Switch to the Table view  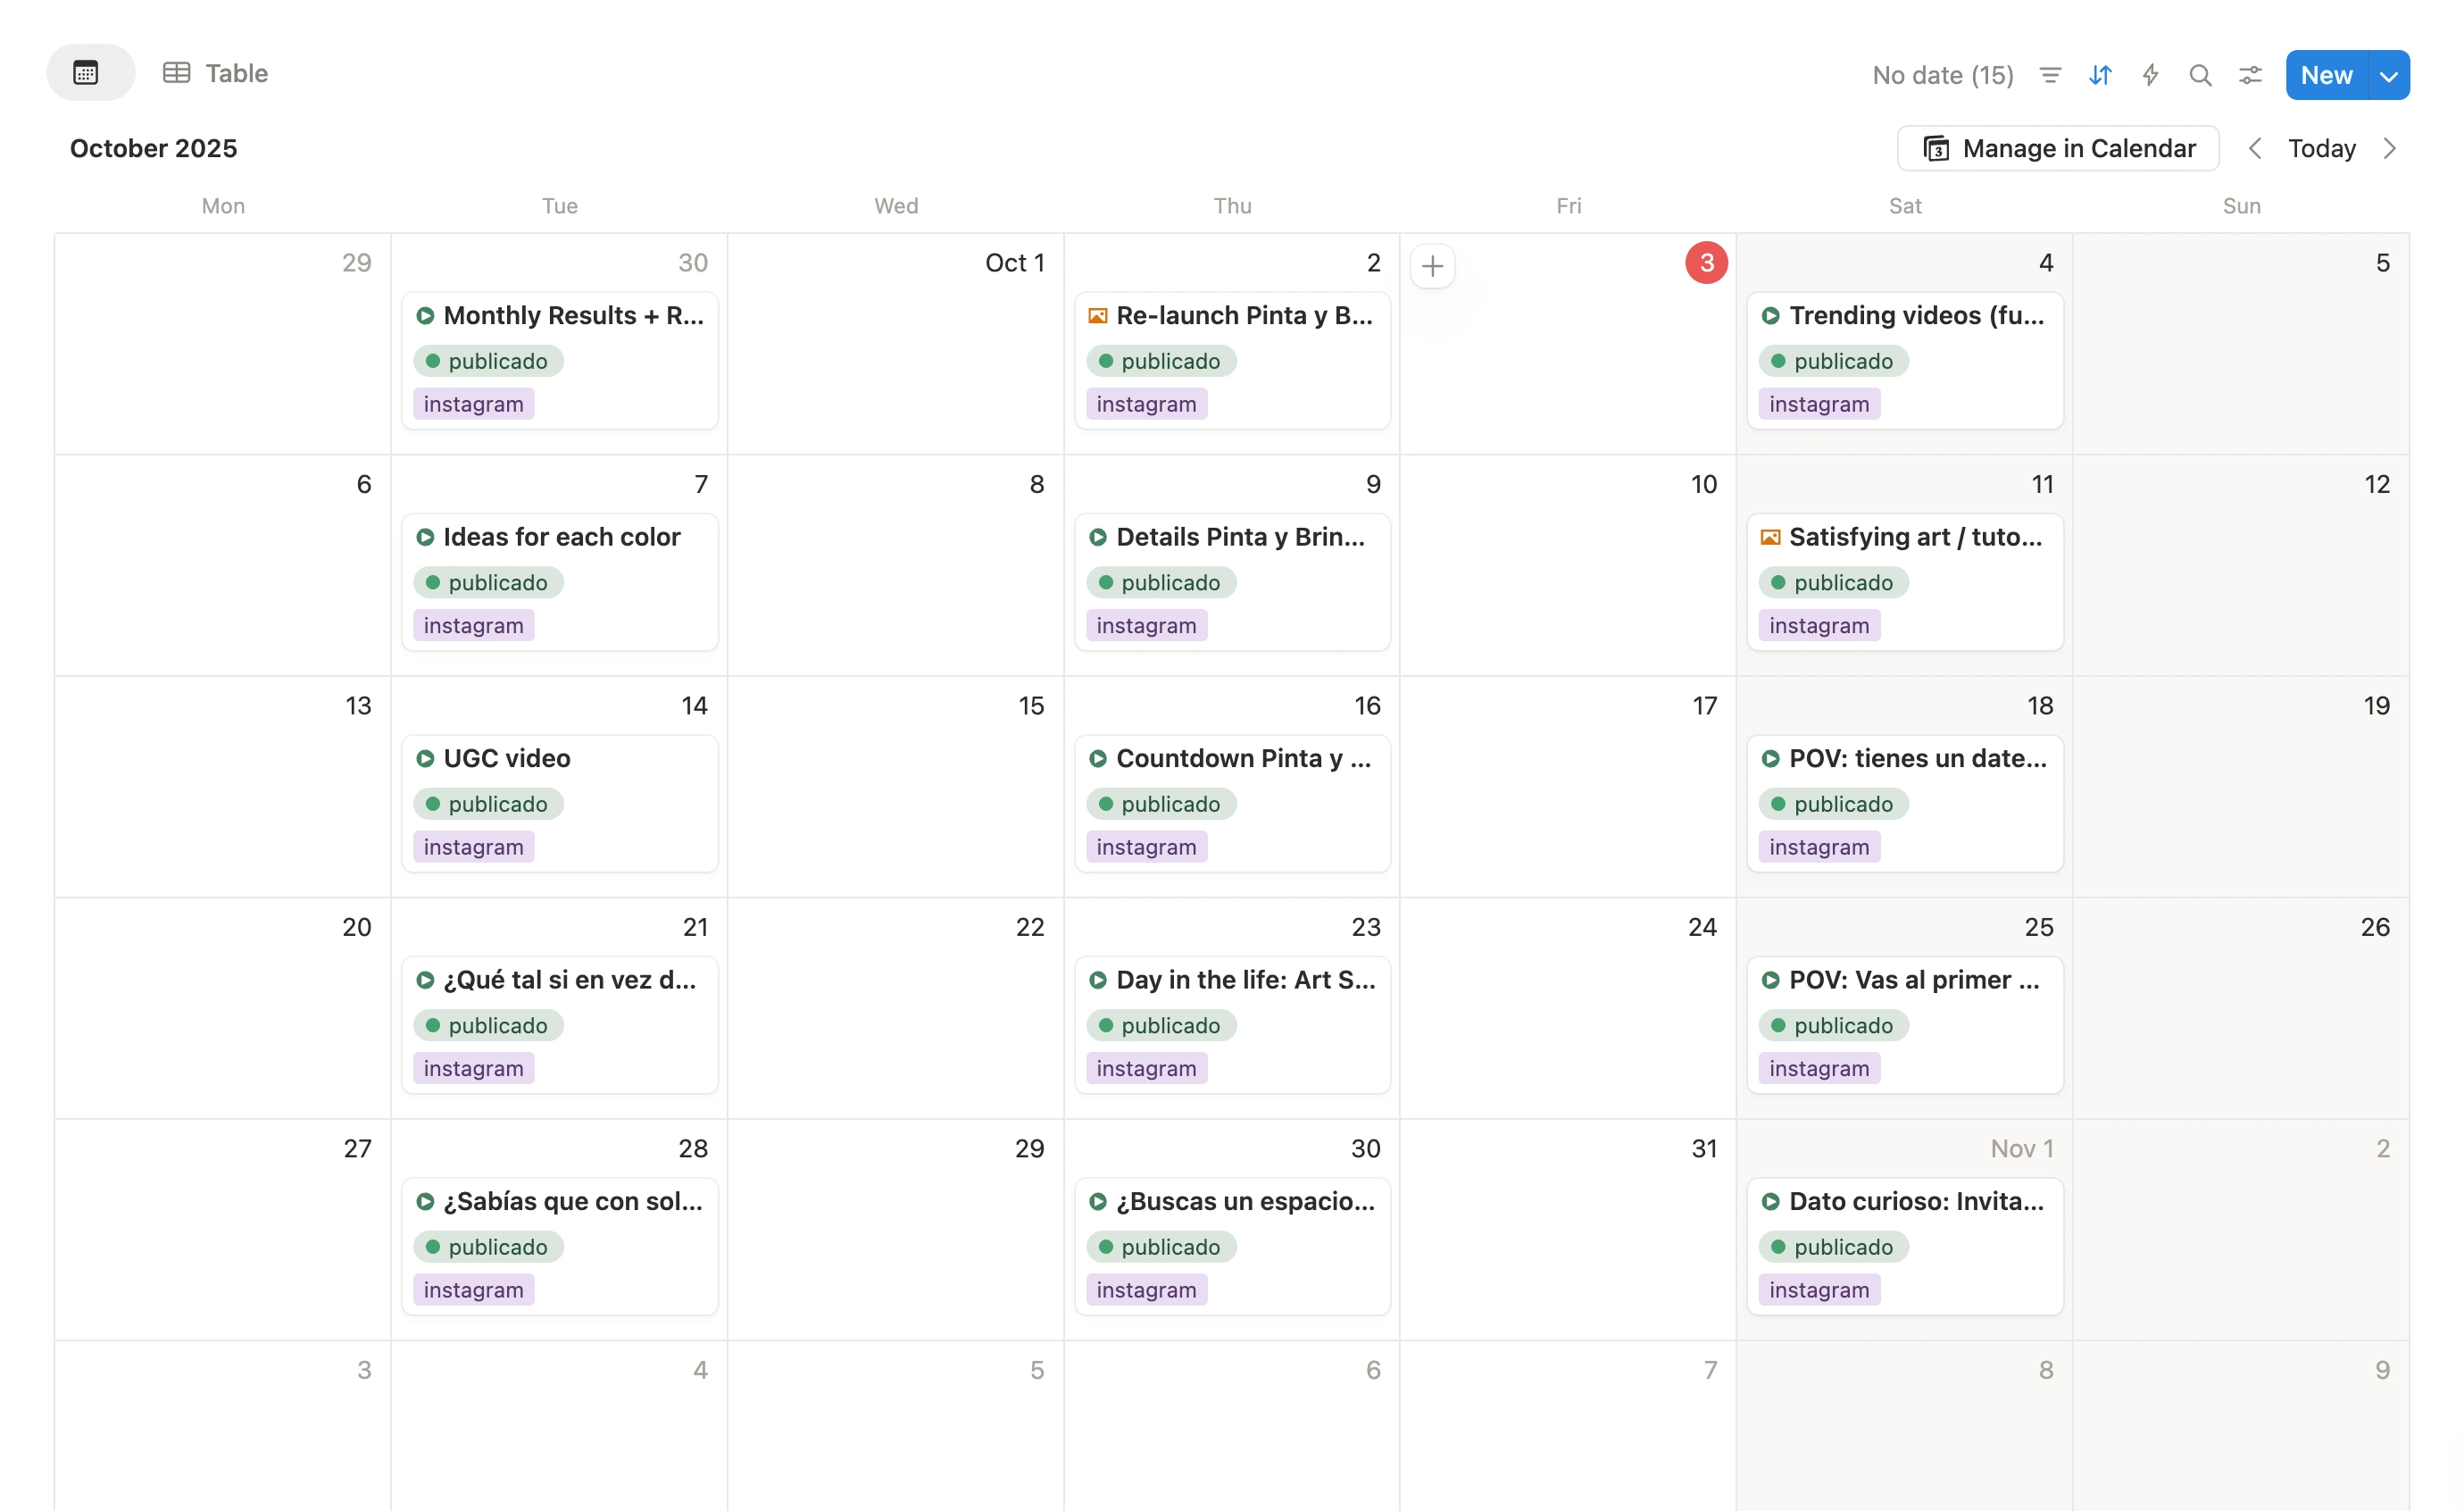(216, 72)
